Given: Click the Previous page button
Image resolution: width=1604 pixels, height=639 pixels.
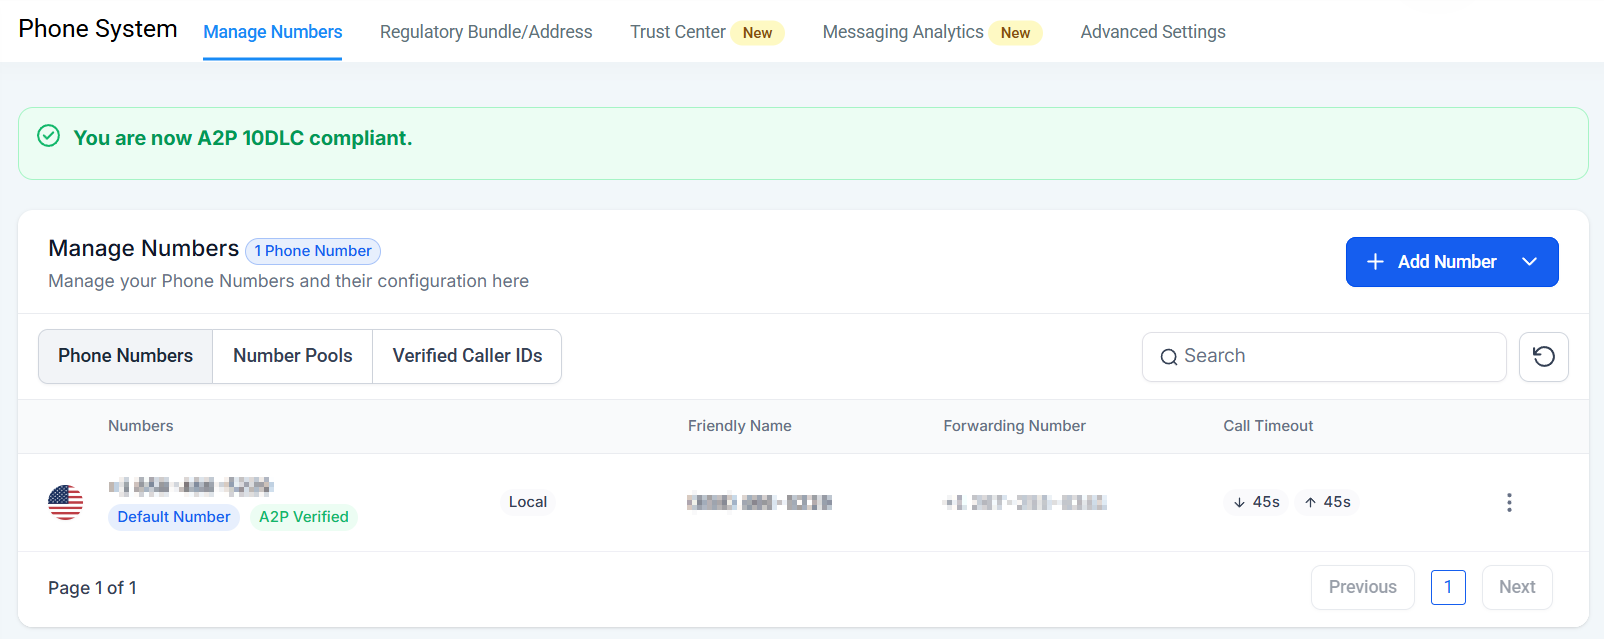Looking at the screenshot, I should [1362, 587].
